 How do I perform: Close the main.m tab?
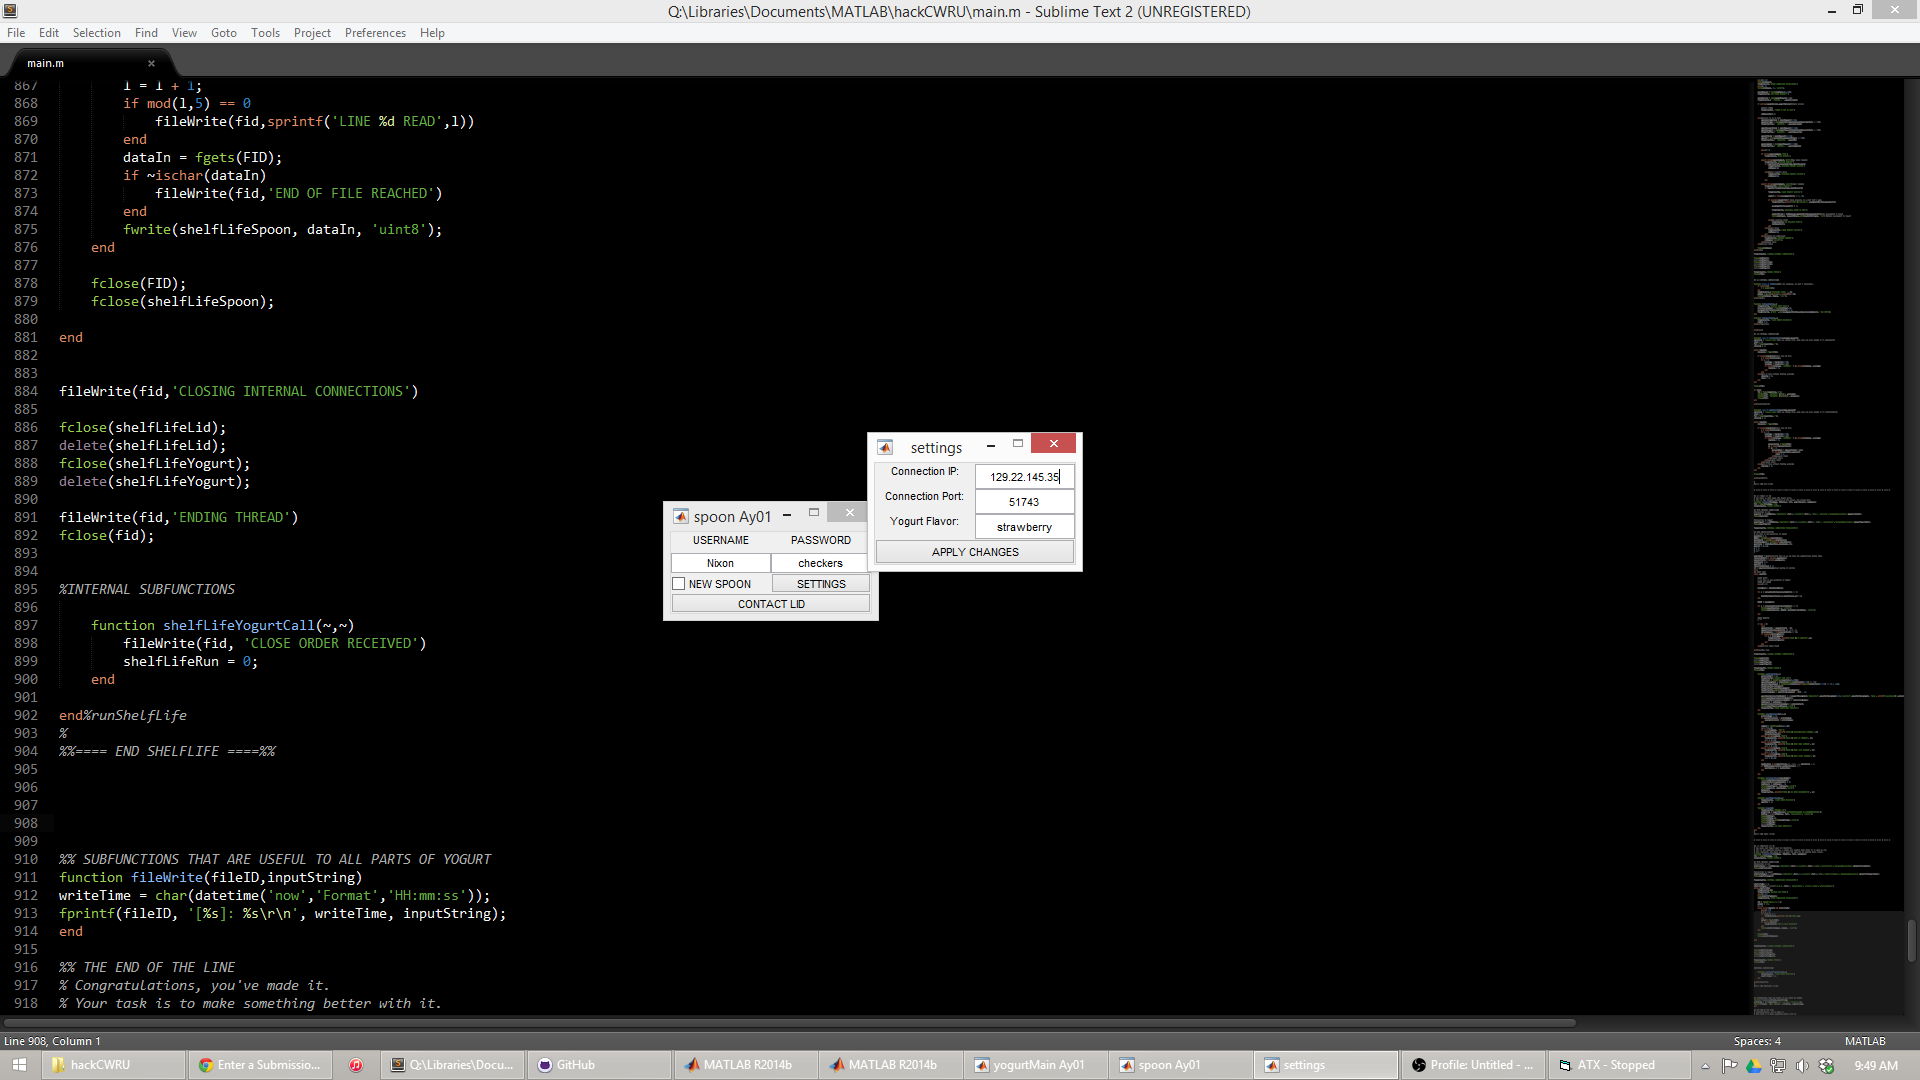coord(152,63)
